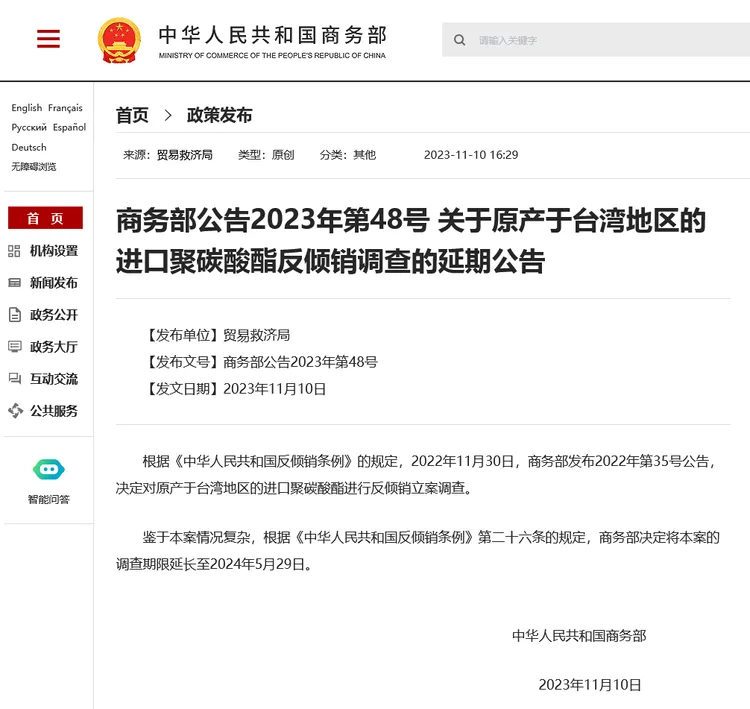Open 无障碍浏览 accessibility mode

(x=33, y=166)
